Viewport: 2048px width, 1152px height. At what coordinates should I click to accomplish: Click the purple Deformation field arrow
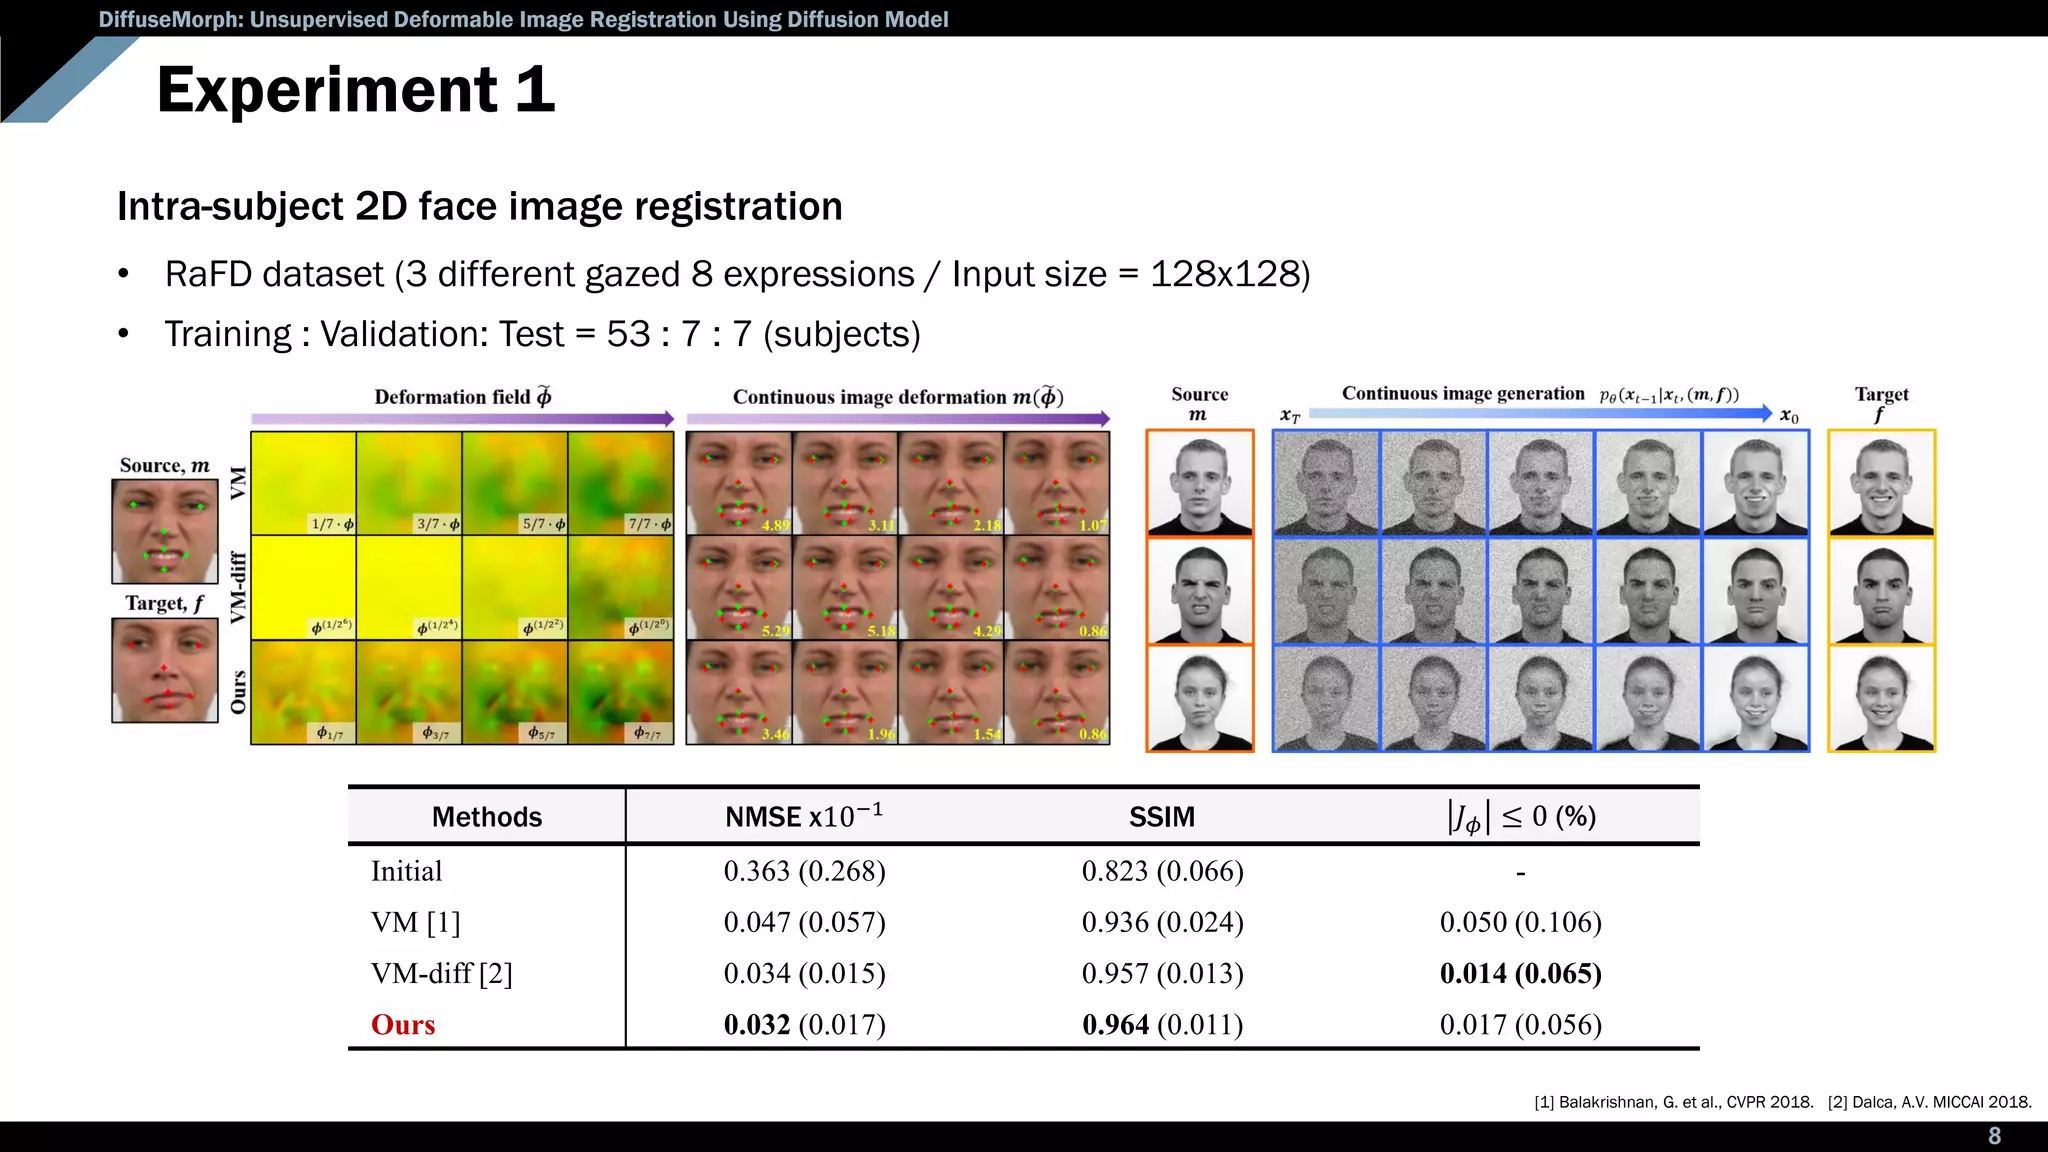point(462,419)
